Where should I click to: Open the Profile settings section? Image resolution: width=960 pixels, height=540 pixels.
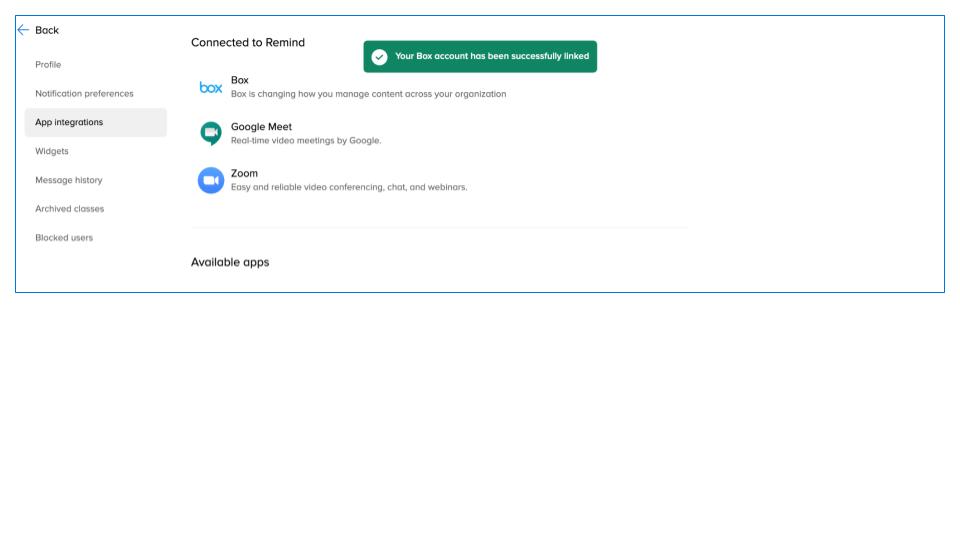point(48,65)
